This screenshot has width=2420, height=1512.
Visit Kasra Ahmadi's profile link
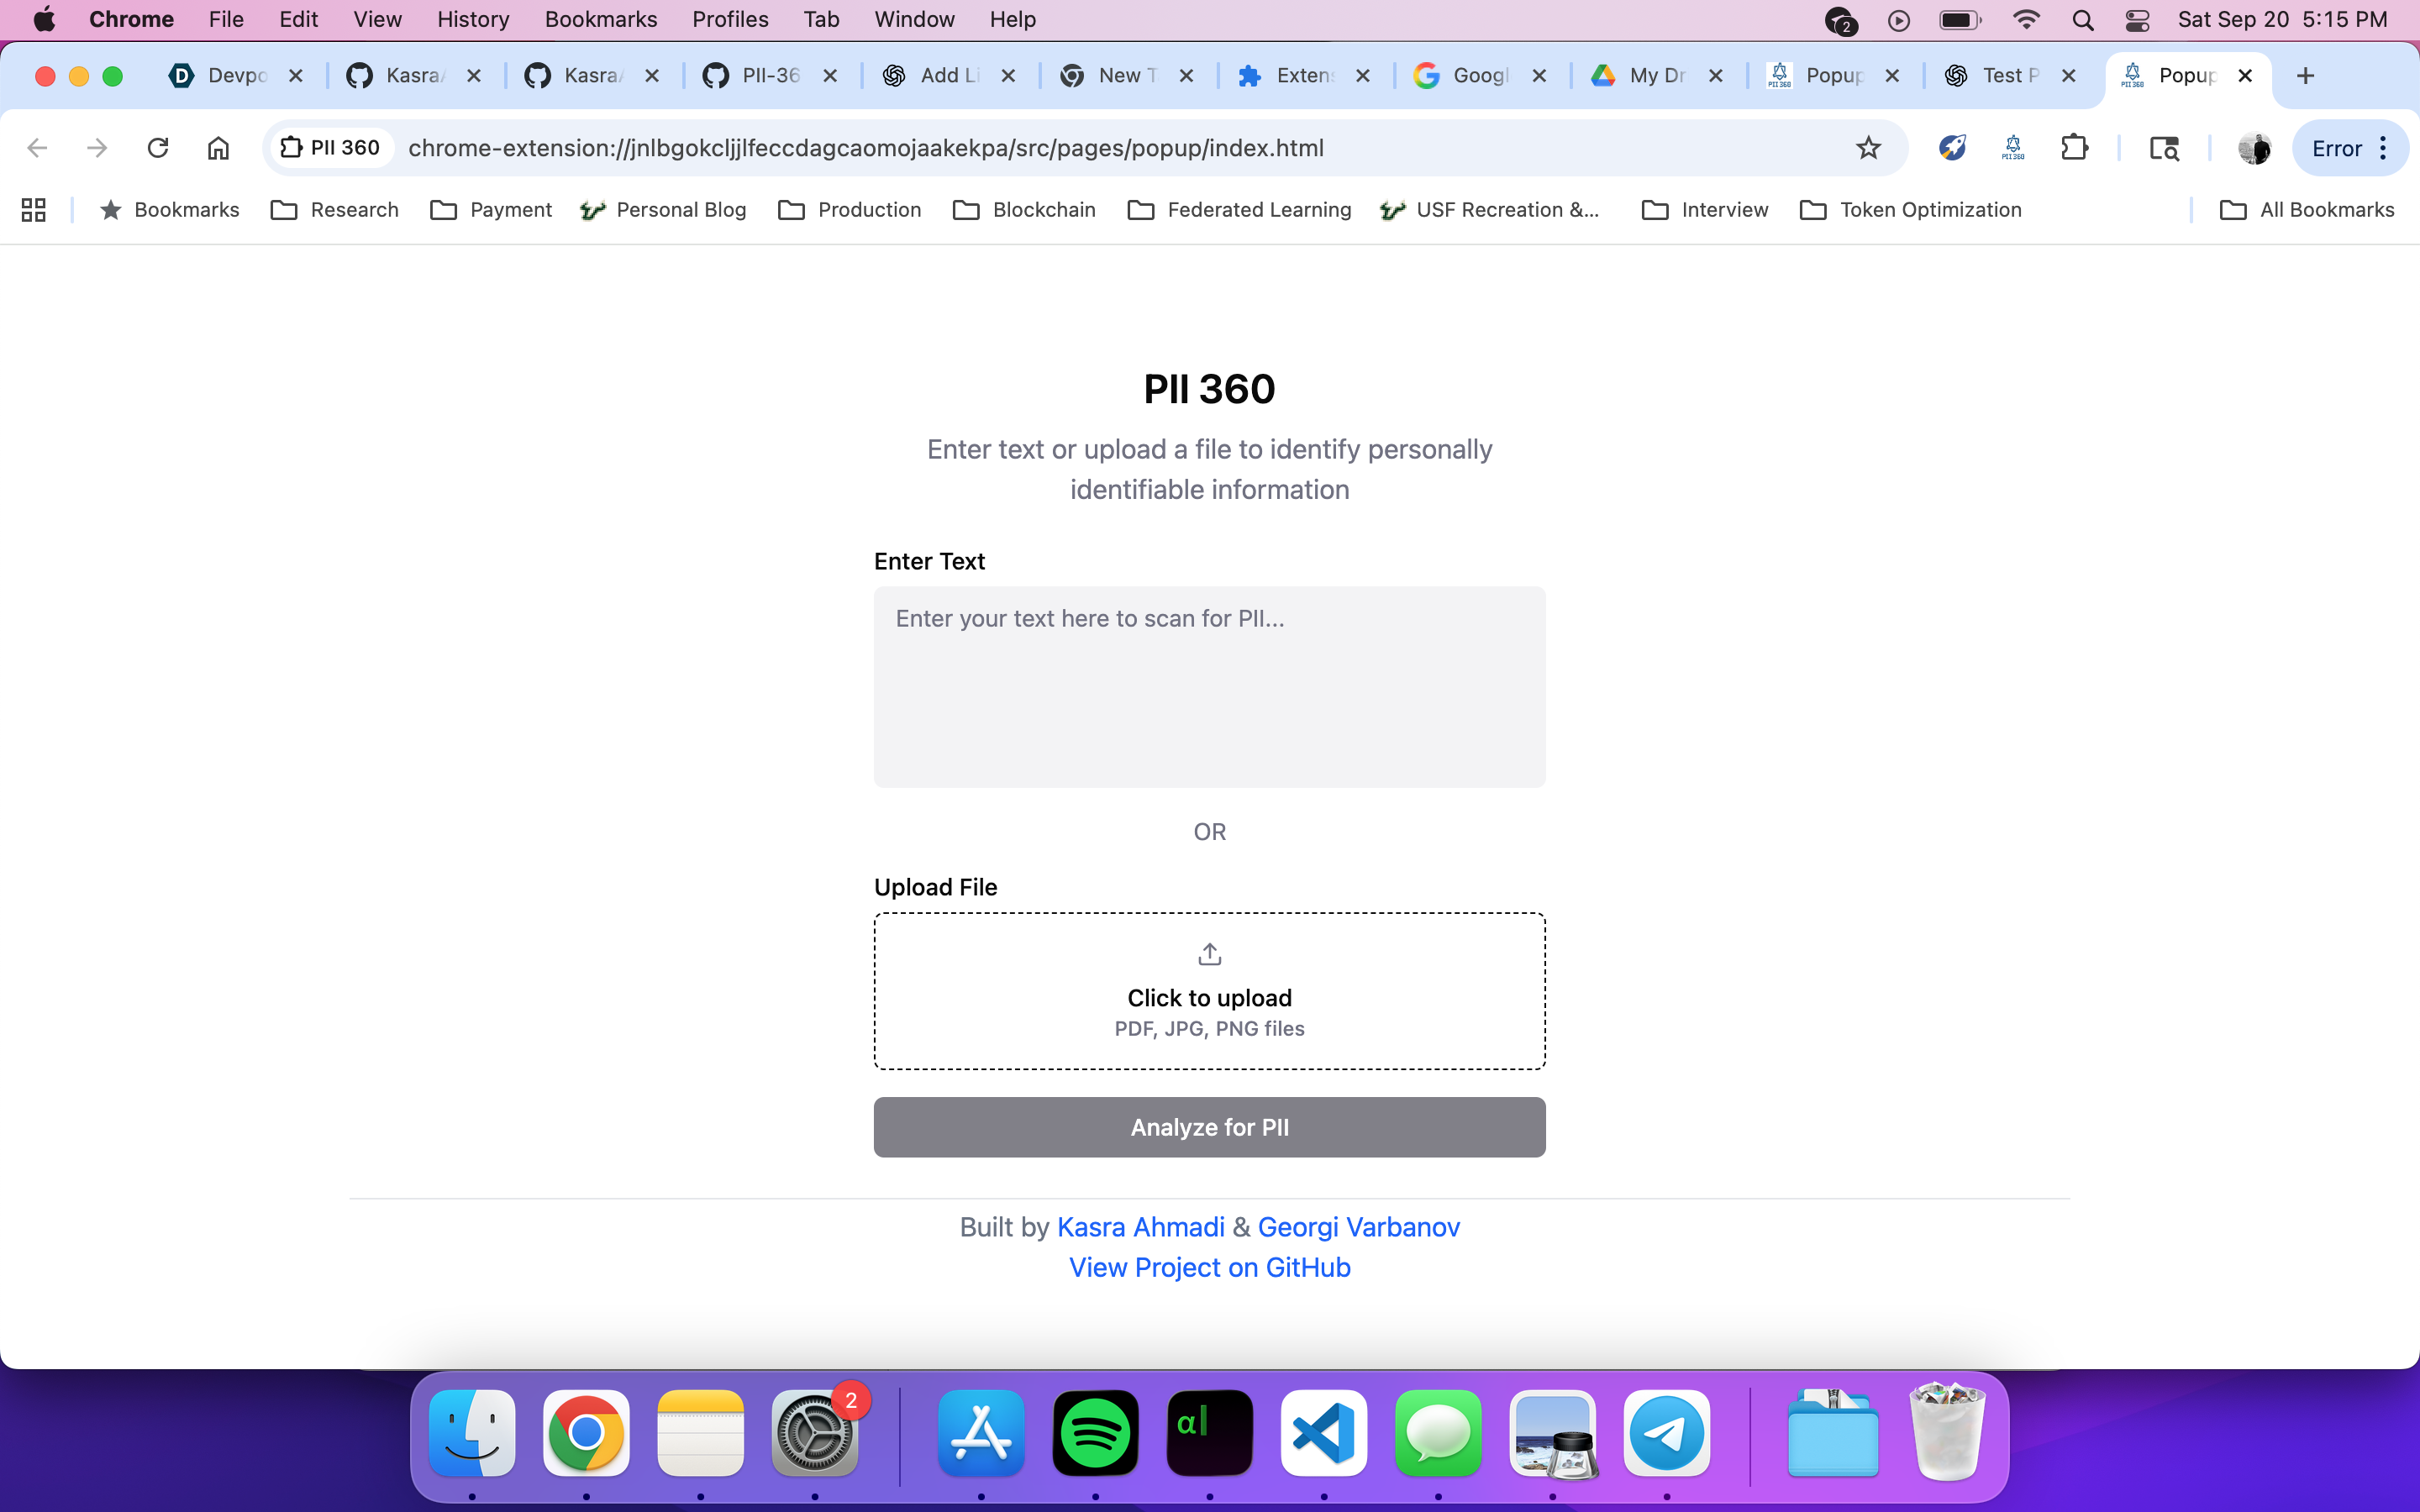click(1140, 1227)
